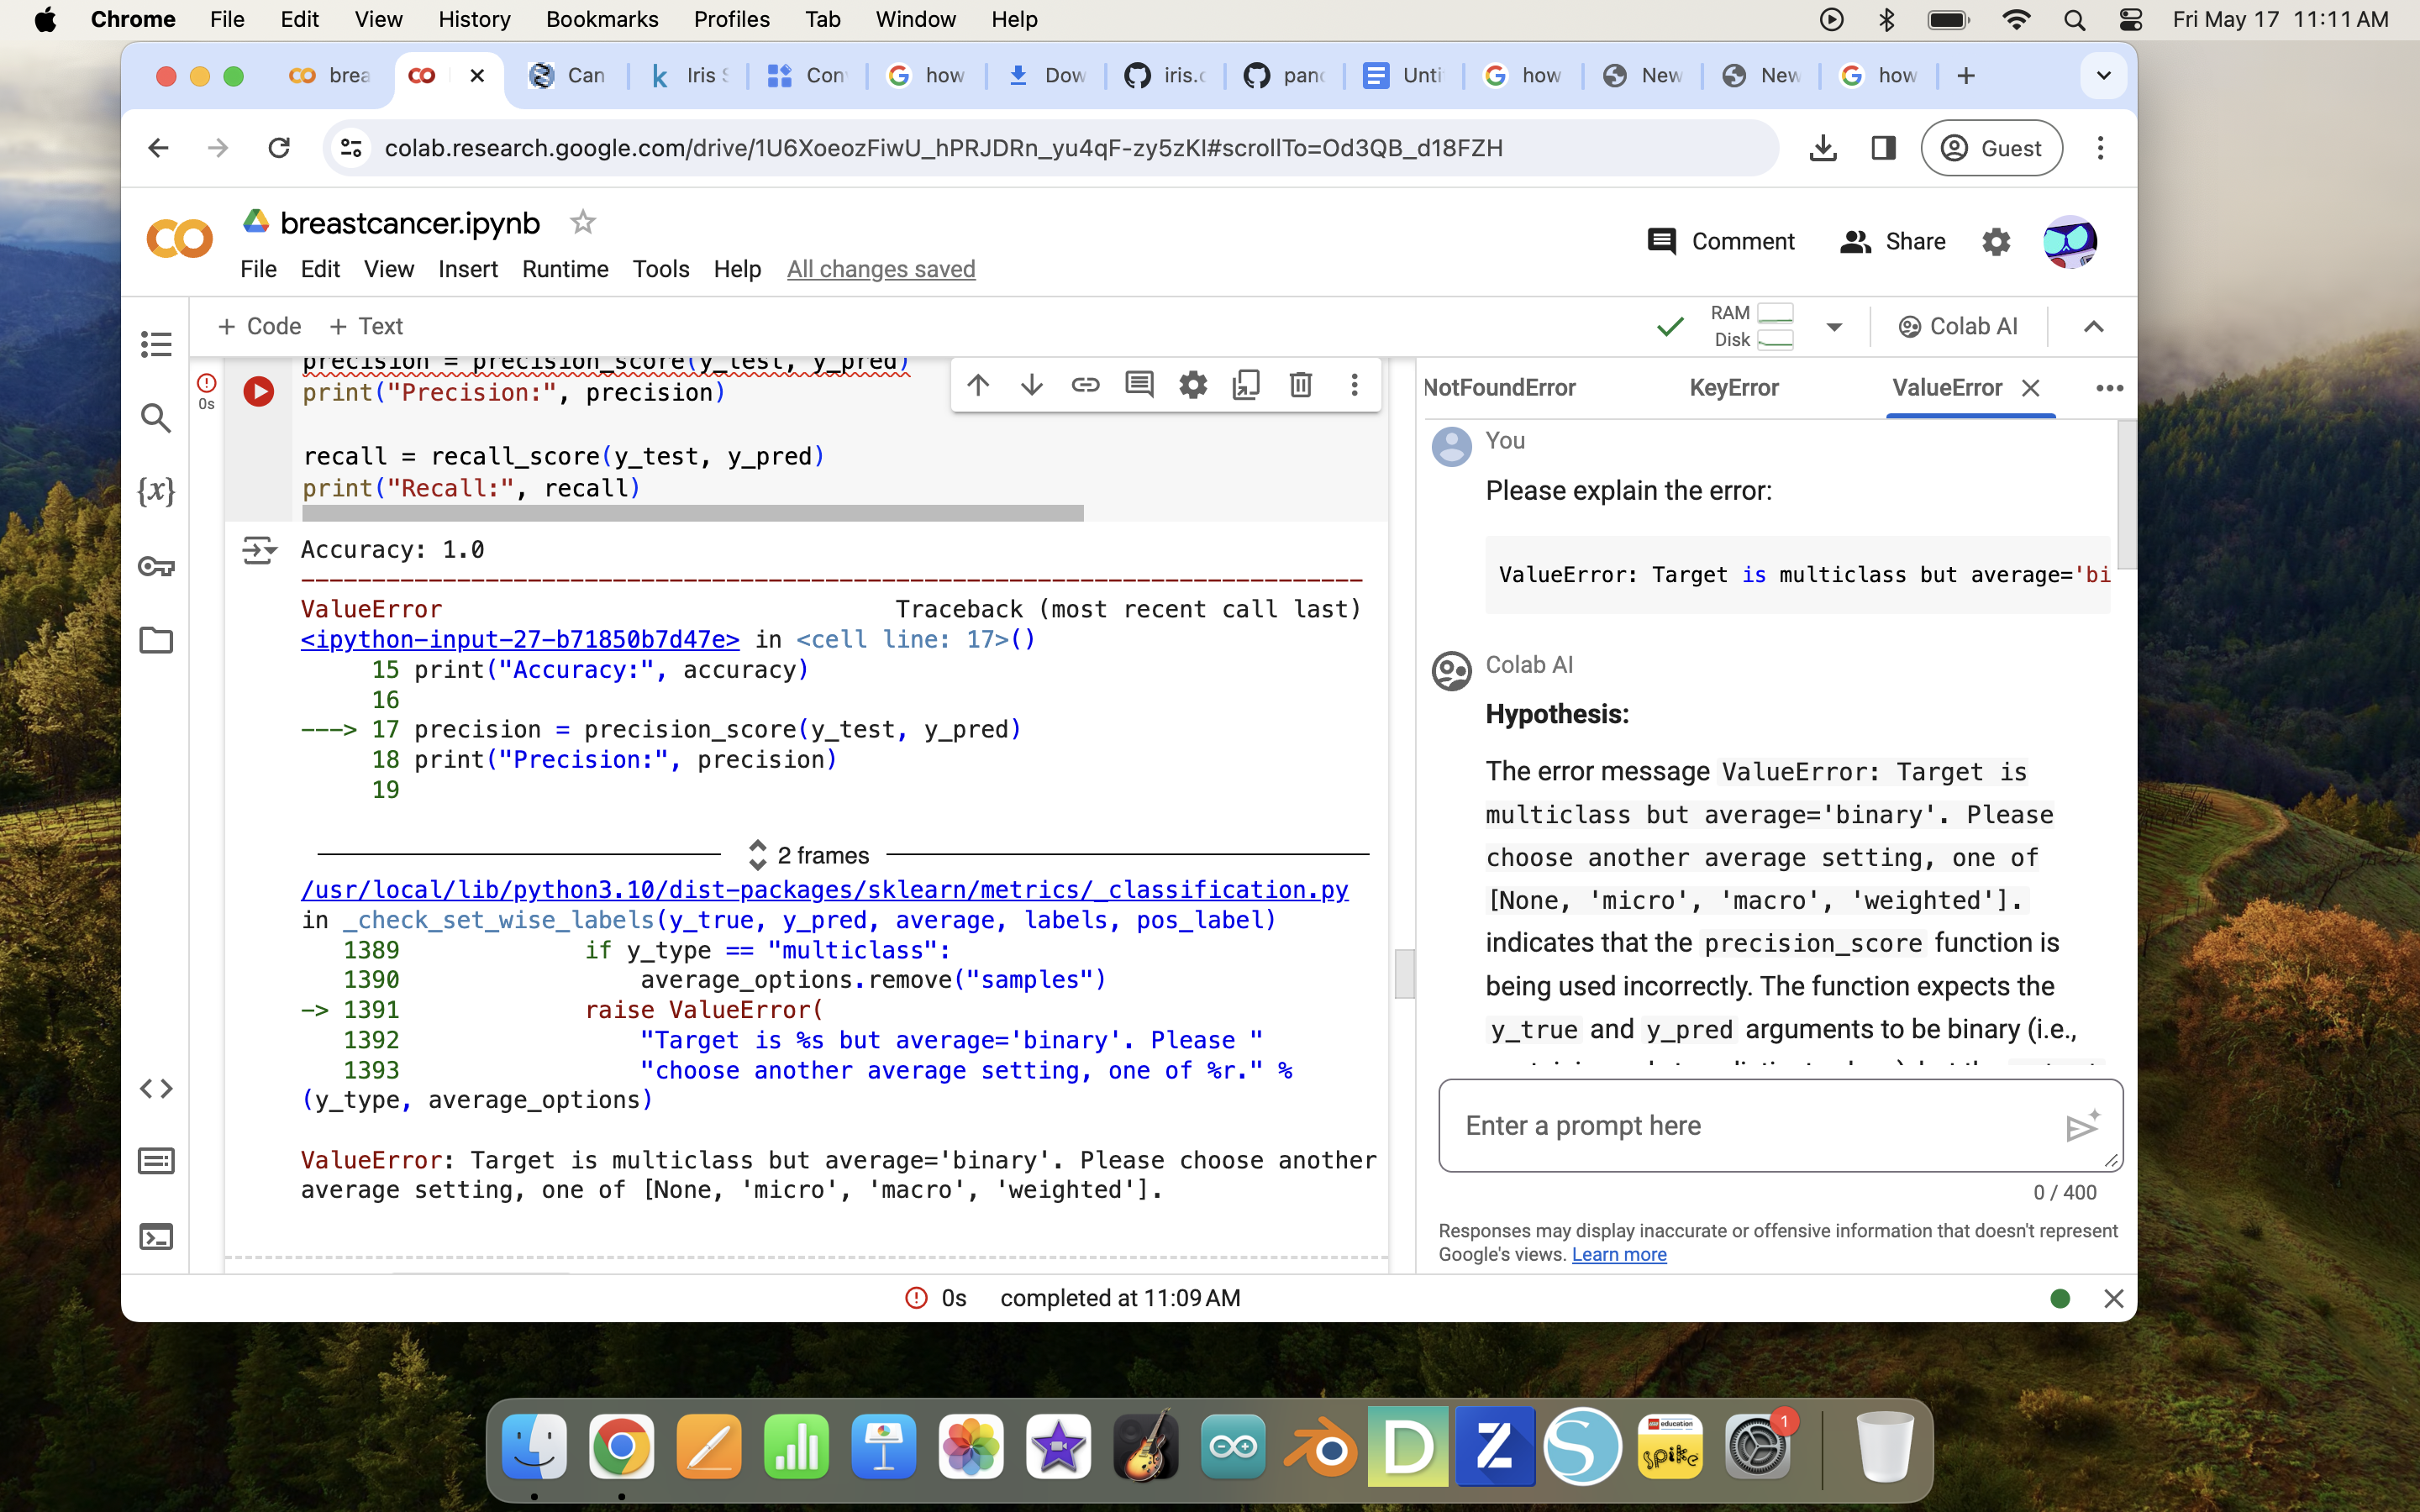
Task: Mirror cell in a tab
Action: click(1246, 385)
